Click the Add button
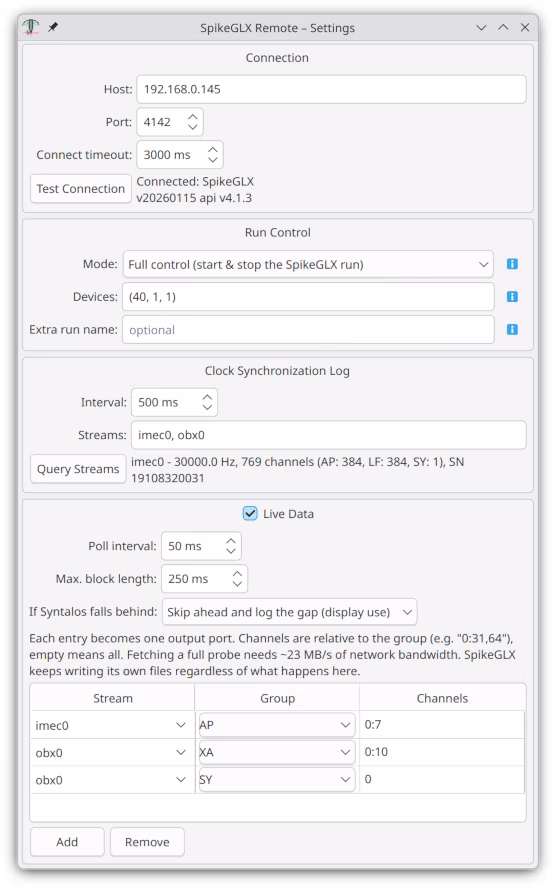Viewport: 556px width, 890px height. coord(67,842)
